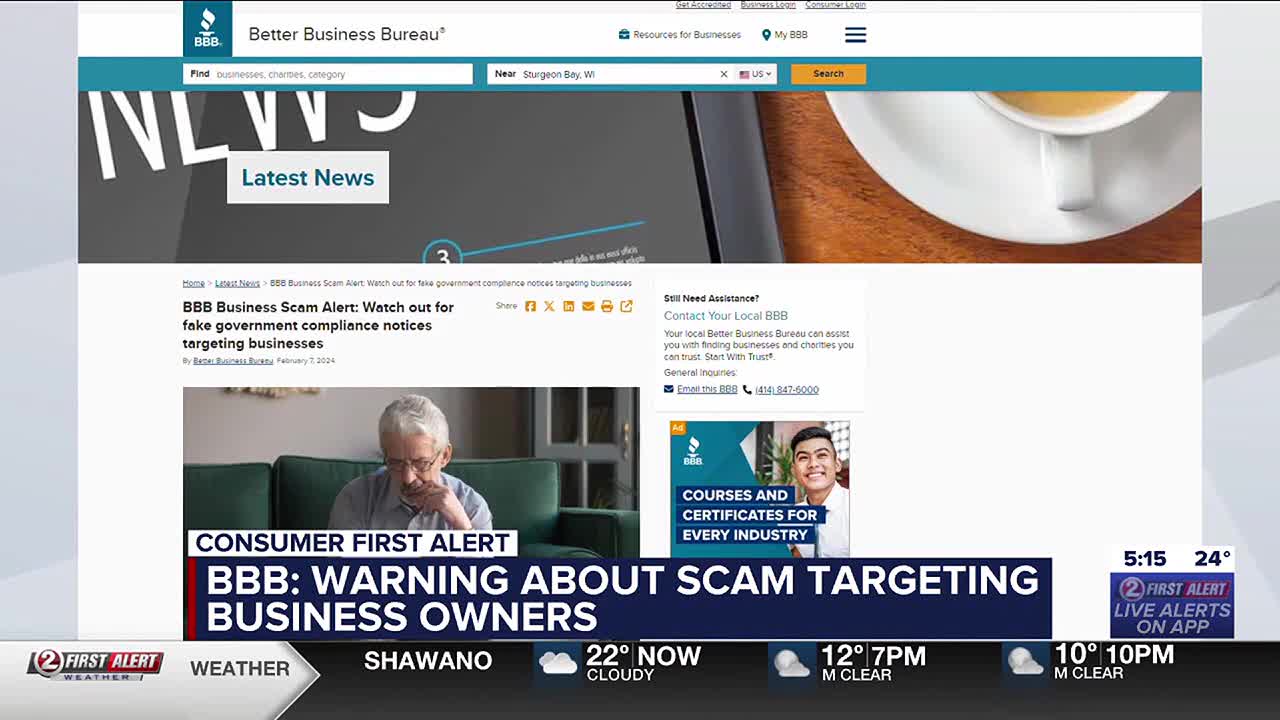Open My BBB location menu
The image size is (1280, 720).
pos(785,35)
